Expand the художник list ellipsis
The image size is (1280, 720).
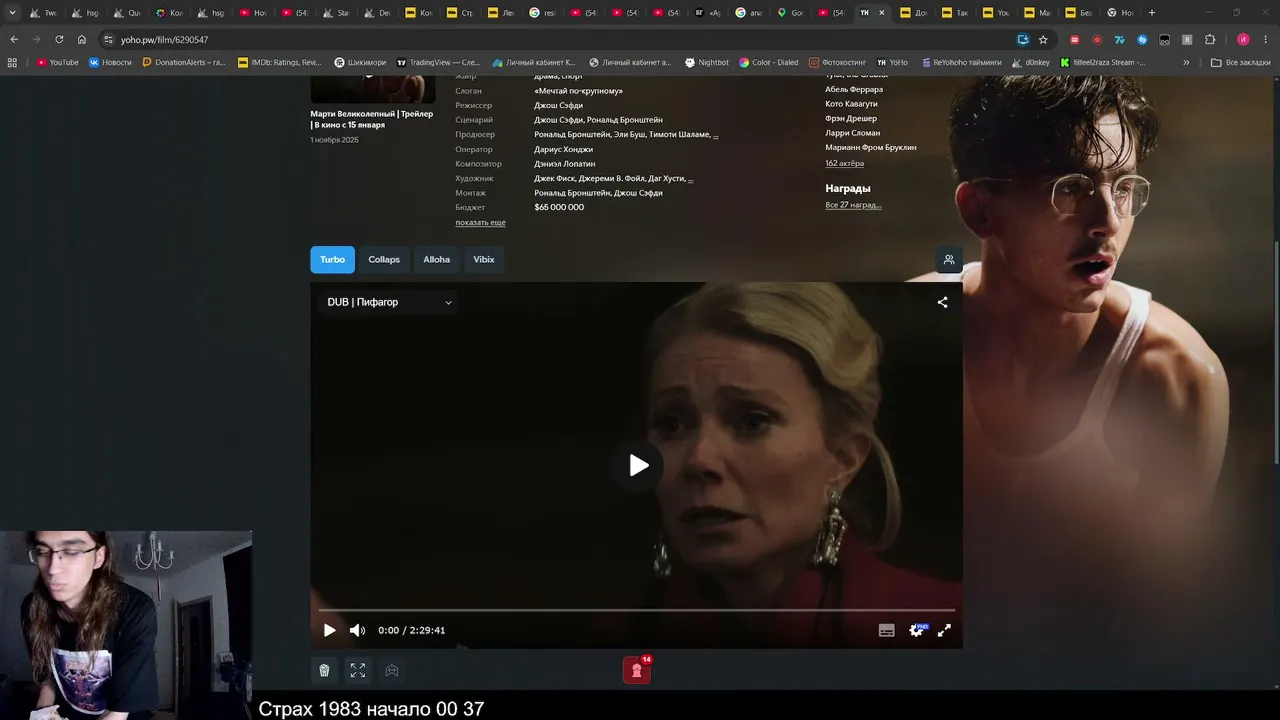click(x=690, y=179)
